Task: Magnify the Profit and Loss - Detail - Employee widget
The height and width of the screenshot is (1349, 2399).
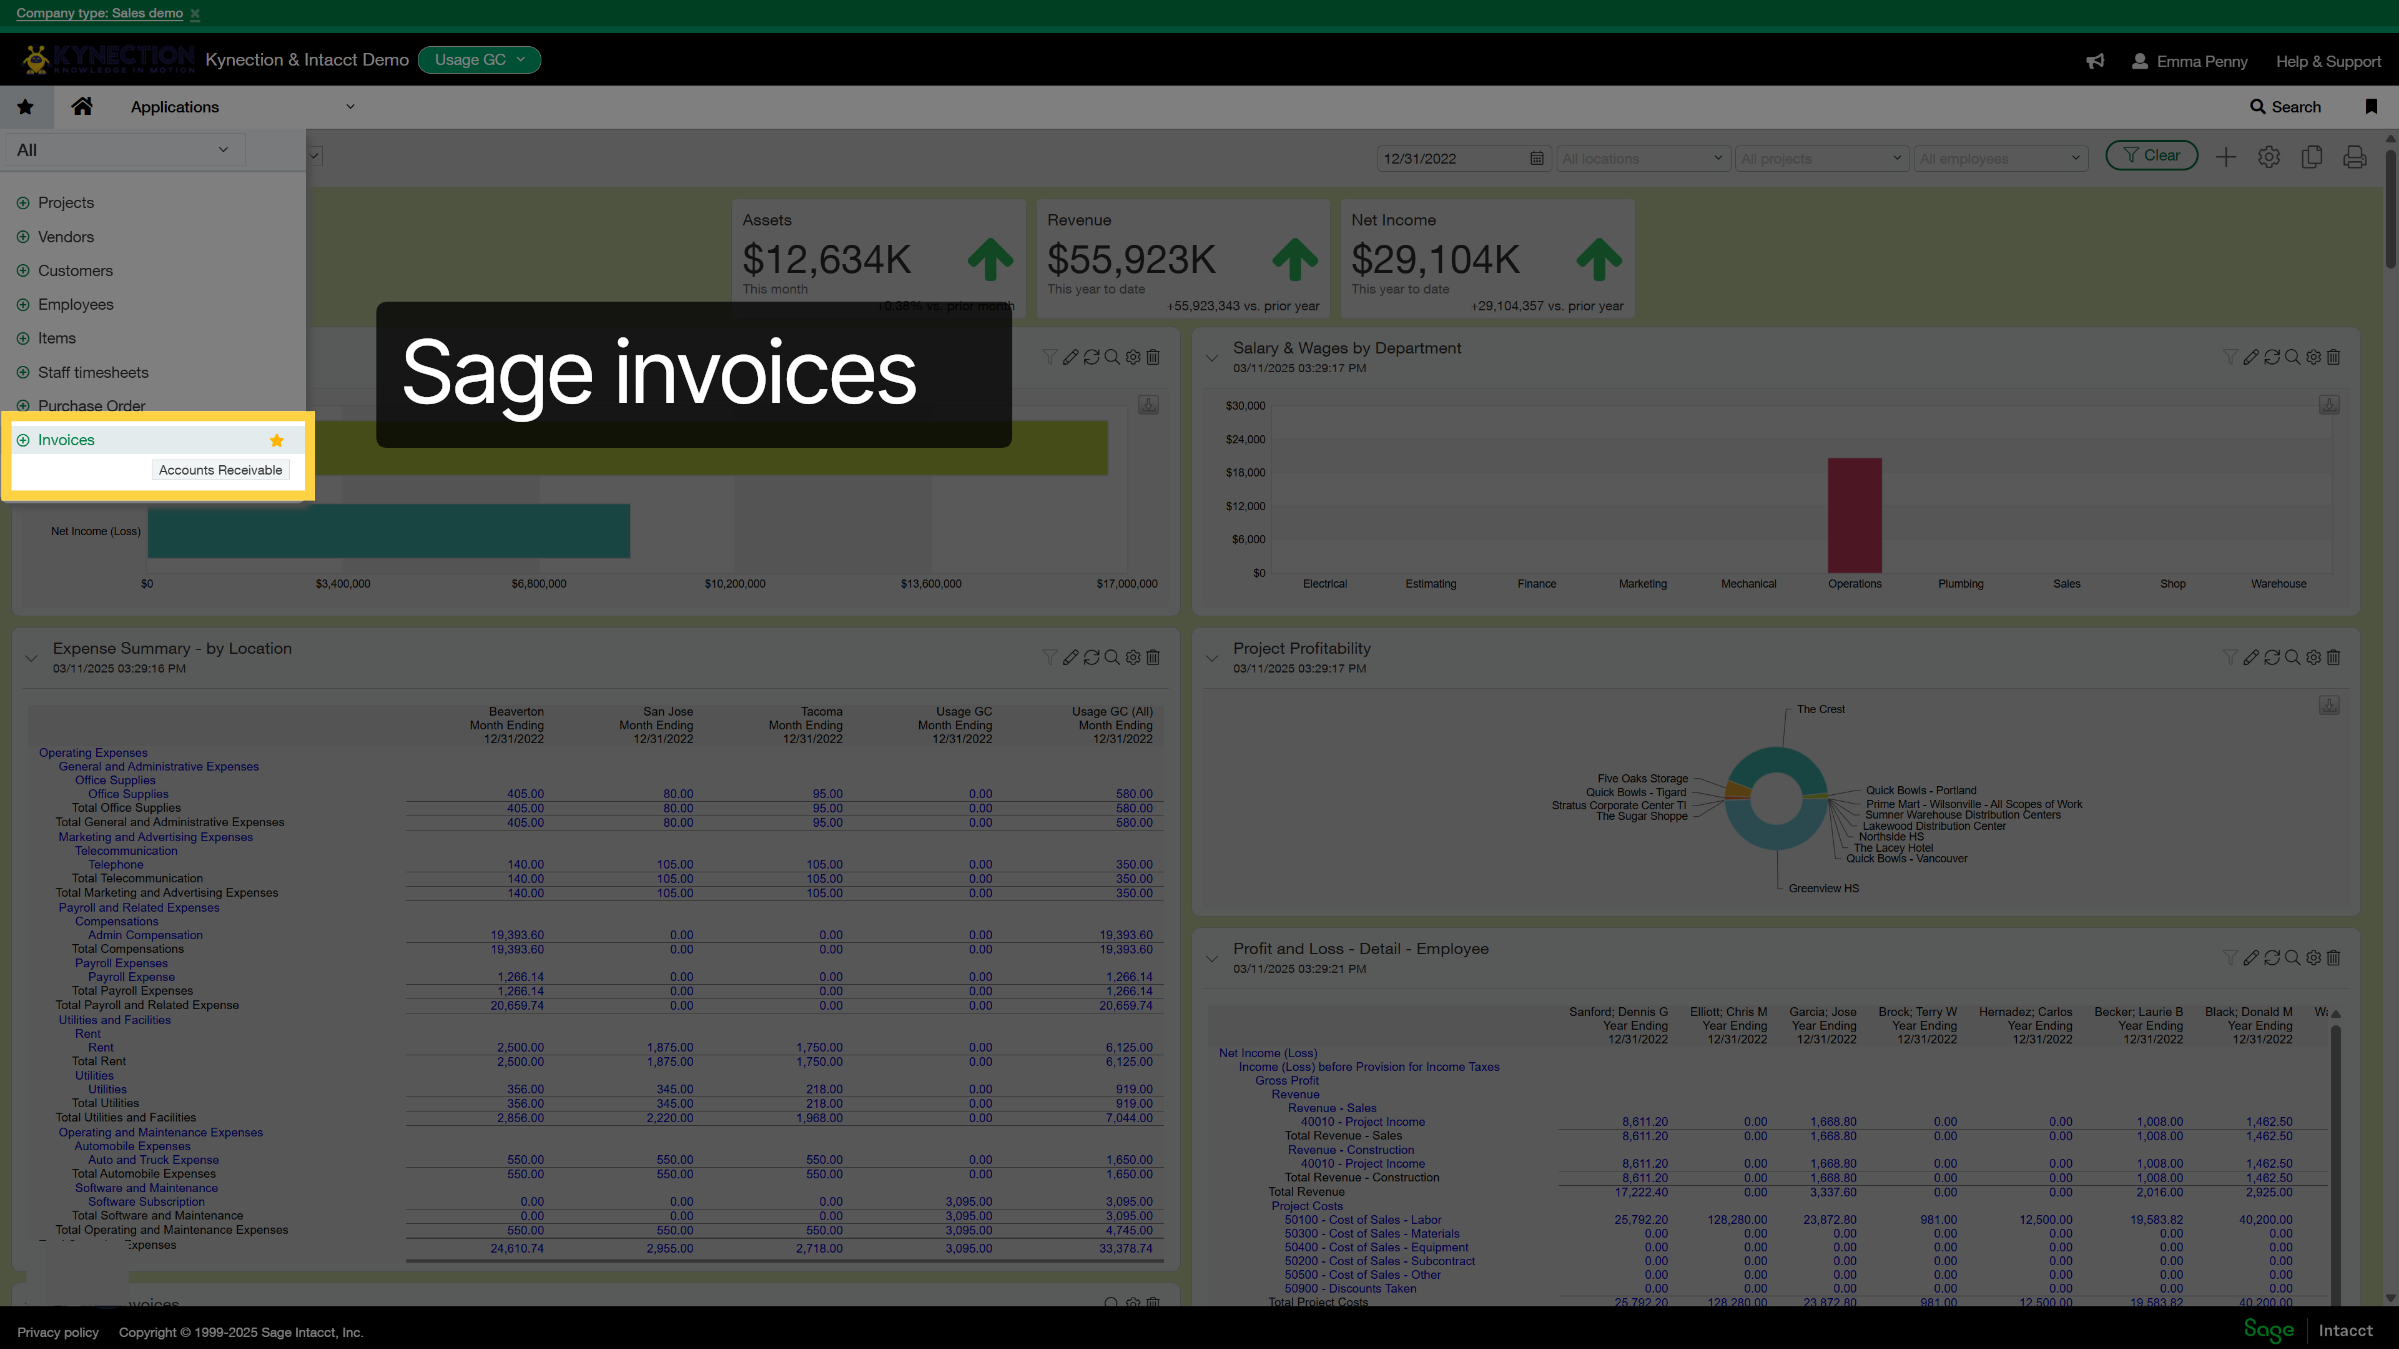Action: [2292, 958]
